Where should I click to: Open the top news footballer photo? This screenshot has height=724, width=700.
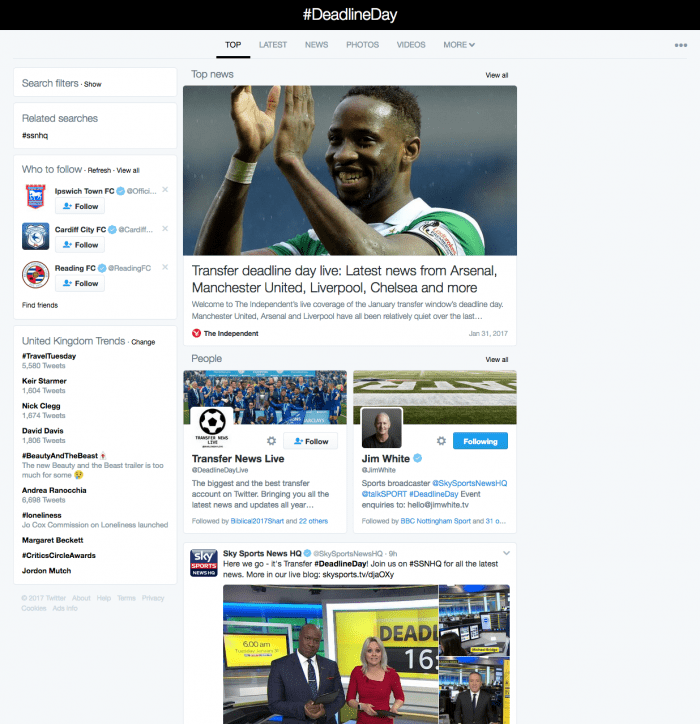(x=350, y=170)
